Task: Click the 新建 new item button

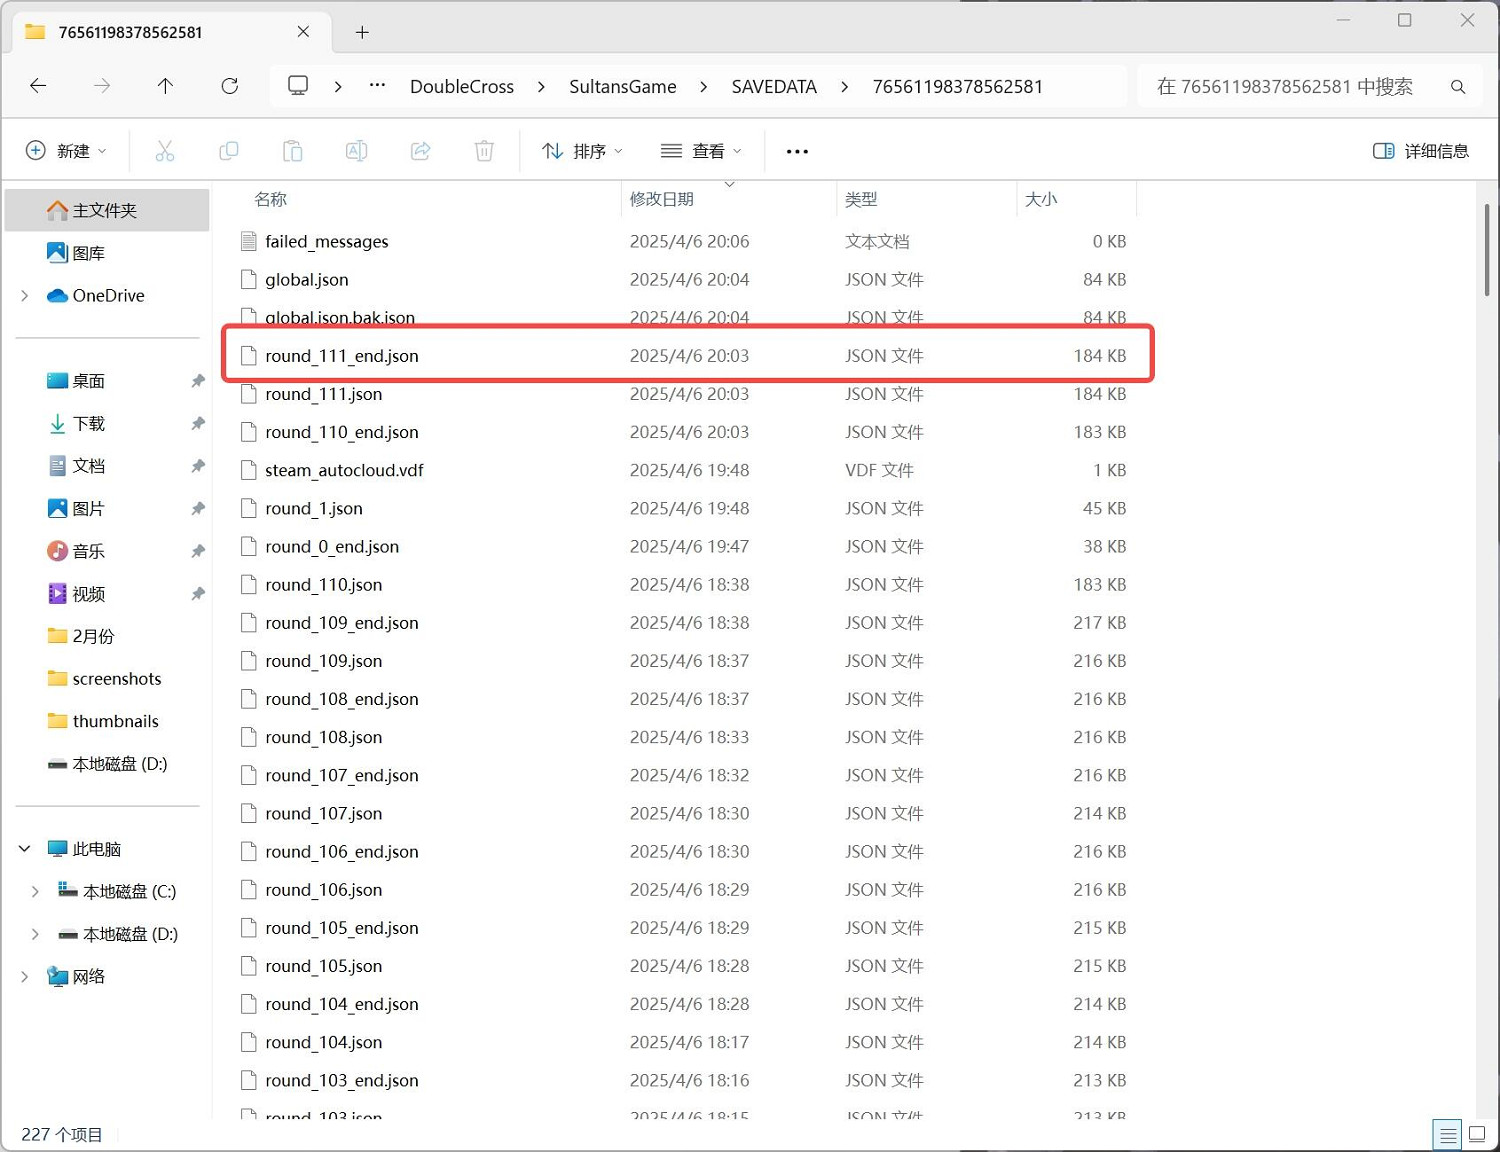Action: click(66, 151)
